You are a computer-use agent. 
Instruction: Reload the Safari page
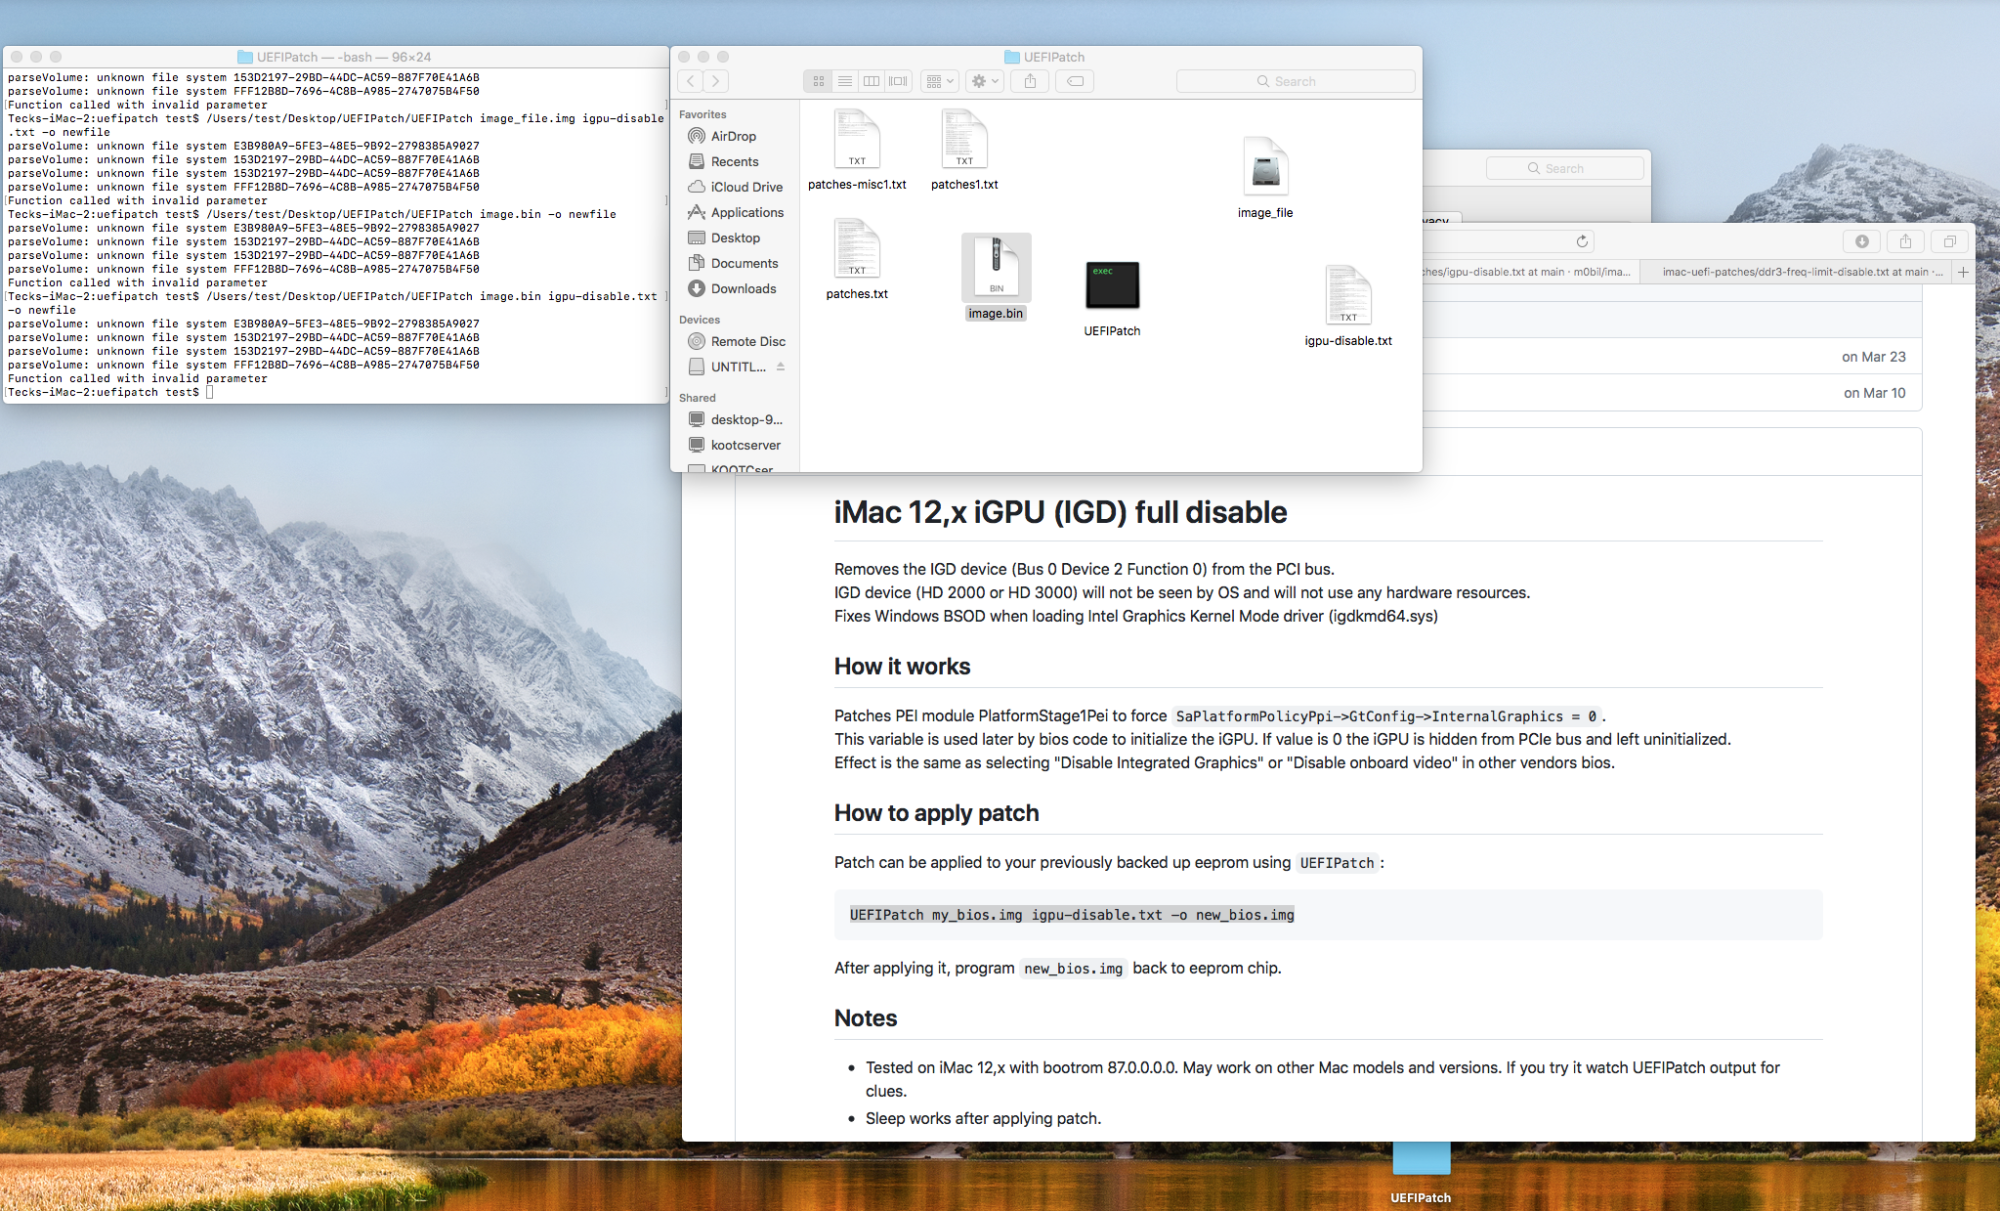(1582, 241)
